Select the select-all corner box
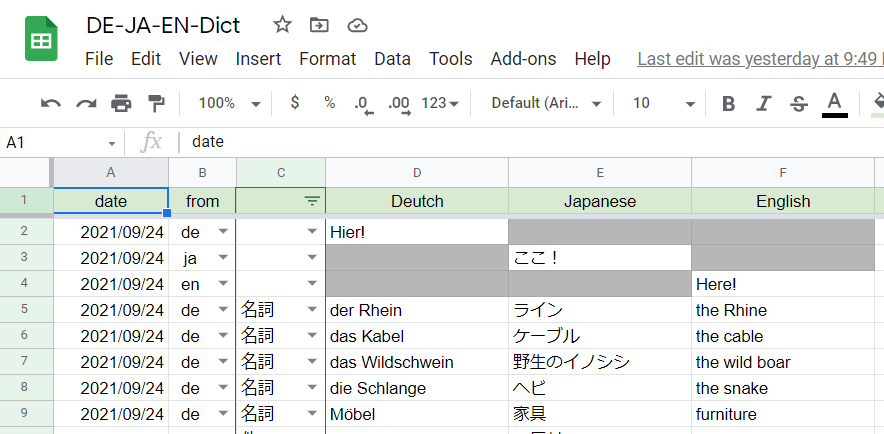The image size is (884, 434). pos(26,172)
